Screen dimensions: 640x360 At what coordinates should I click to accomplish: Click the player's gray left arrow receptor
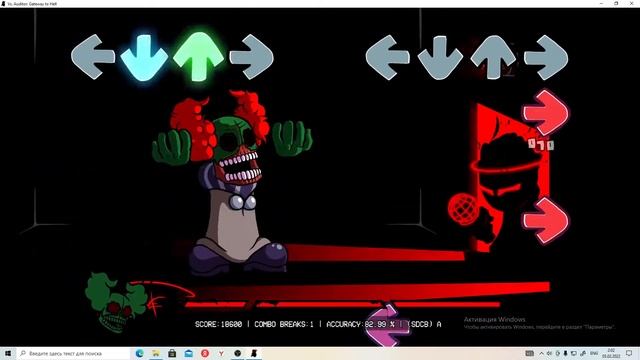tap(388, 57)
